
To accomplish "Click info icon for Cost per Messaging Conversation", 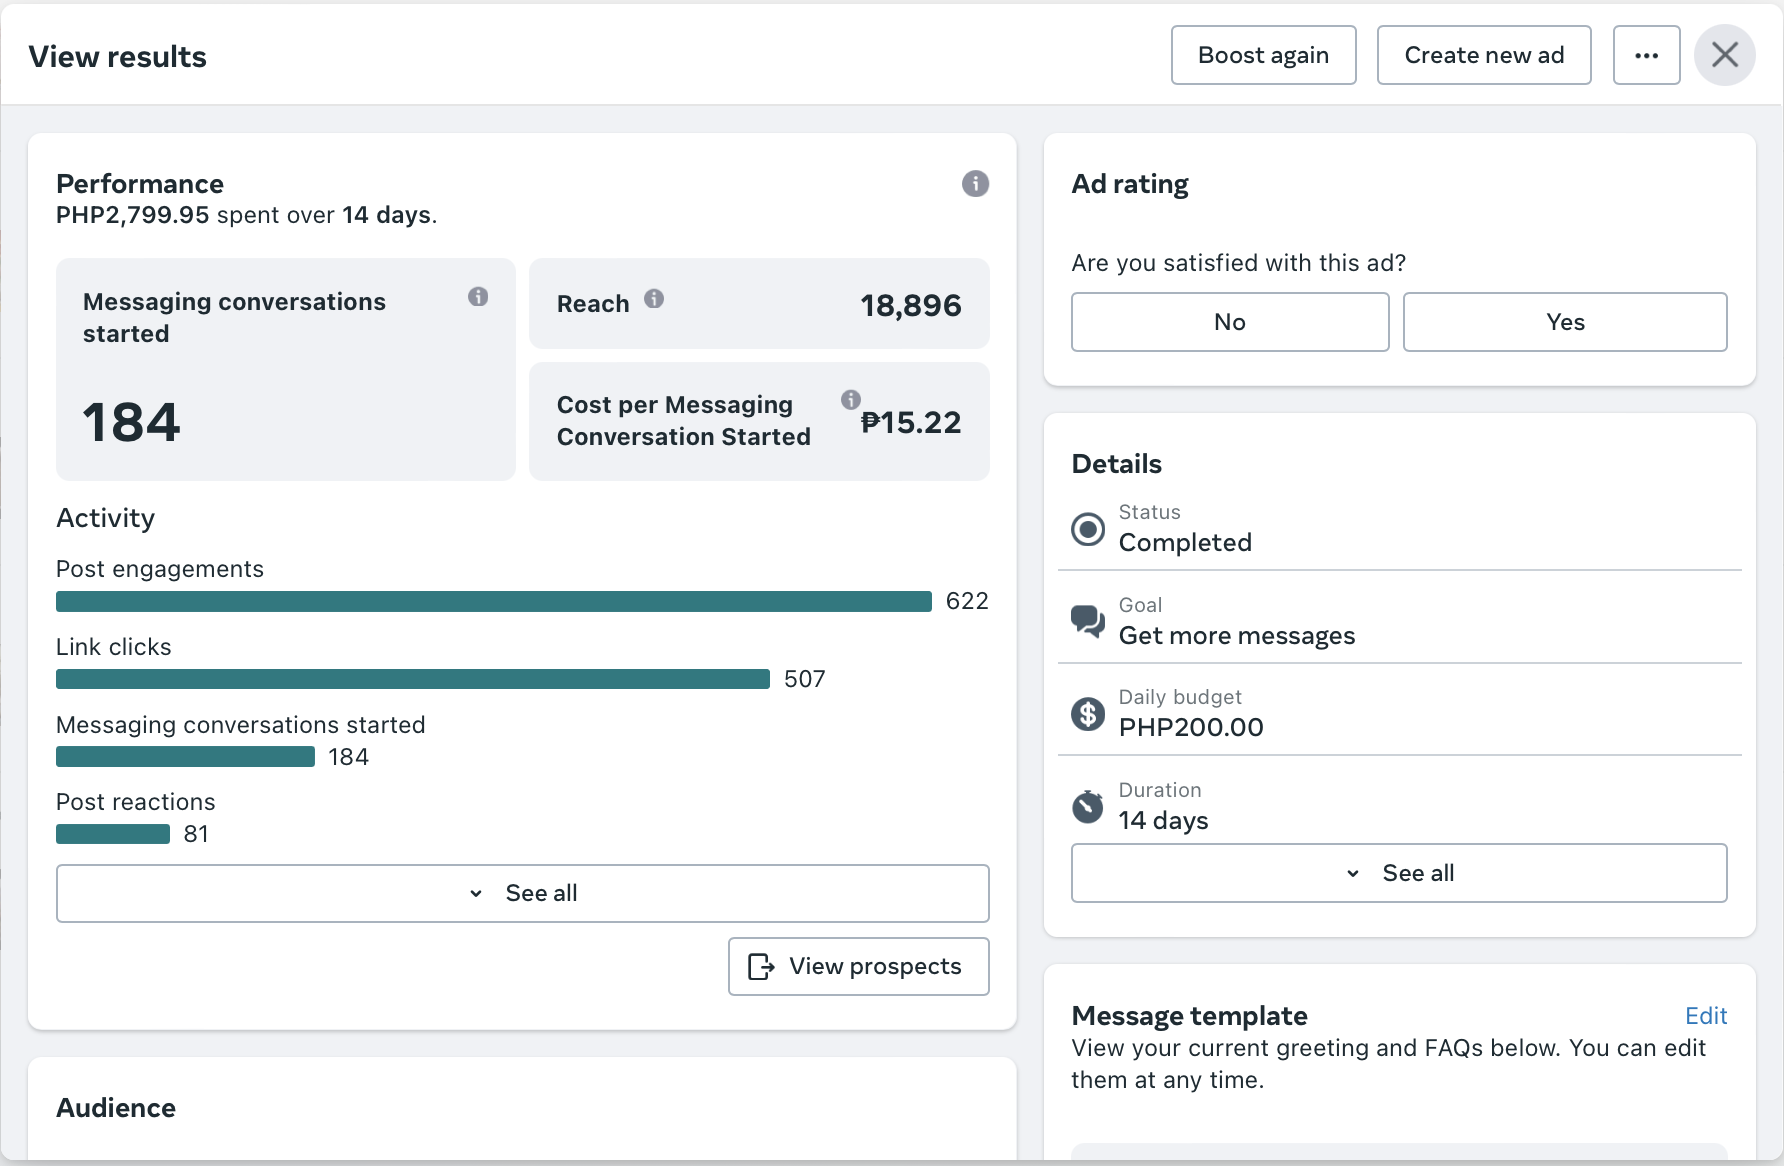I will (851, 400).
